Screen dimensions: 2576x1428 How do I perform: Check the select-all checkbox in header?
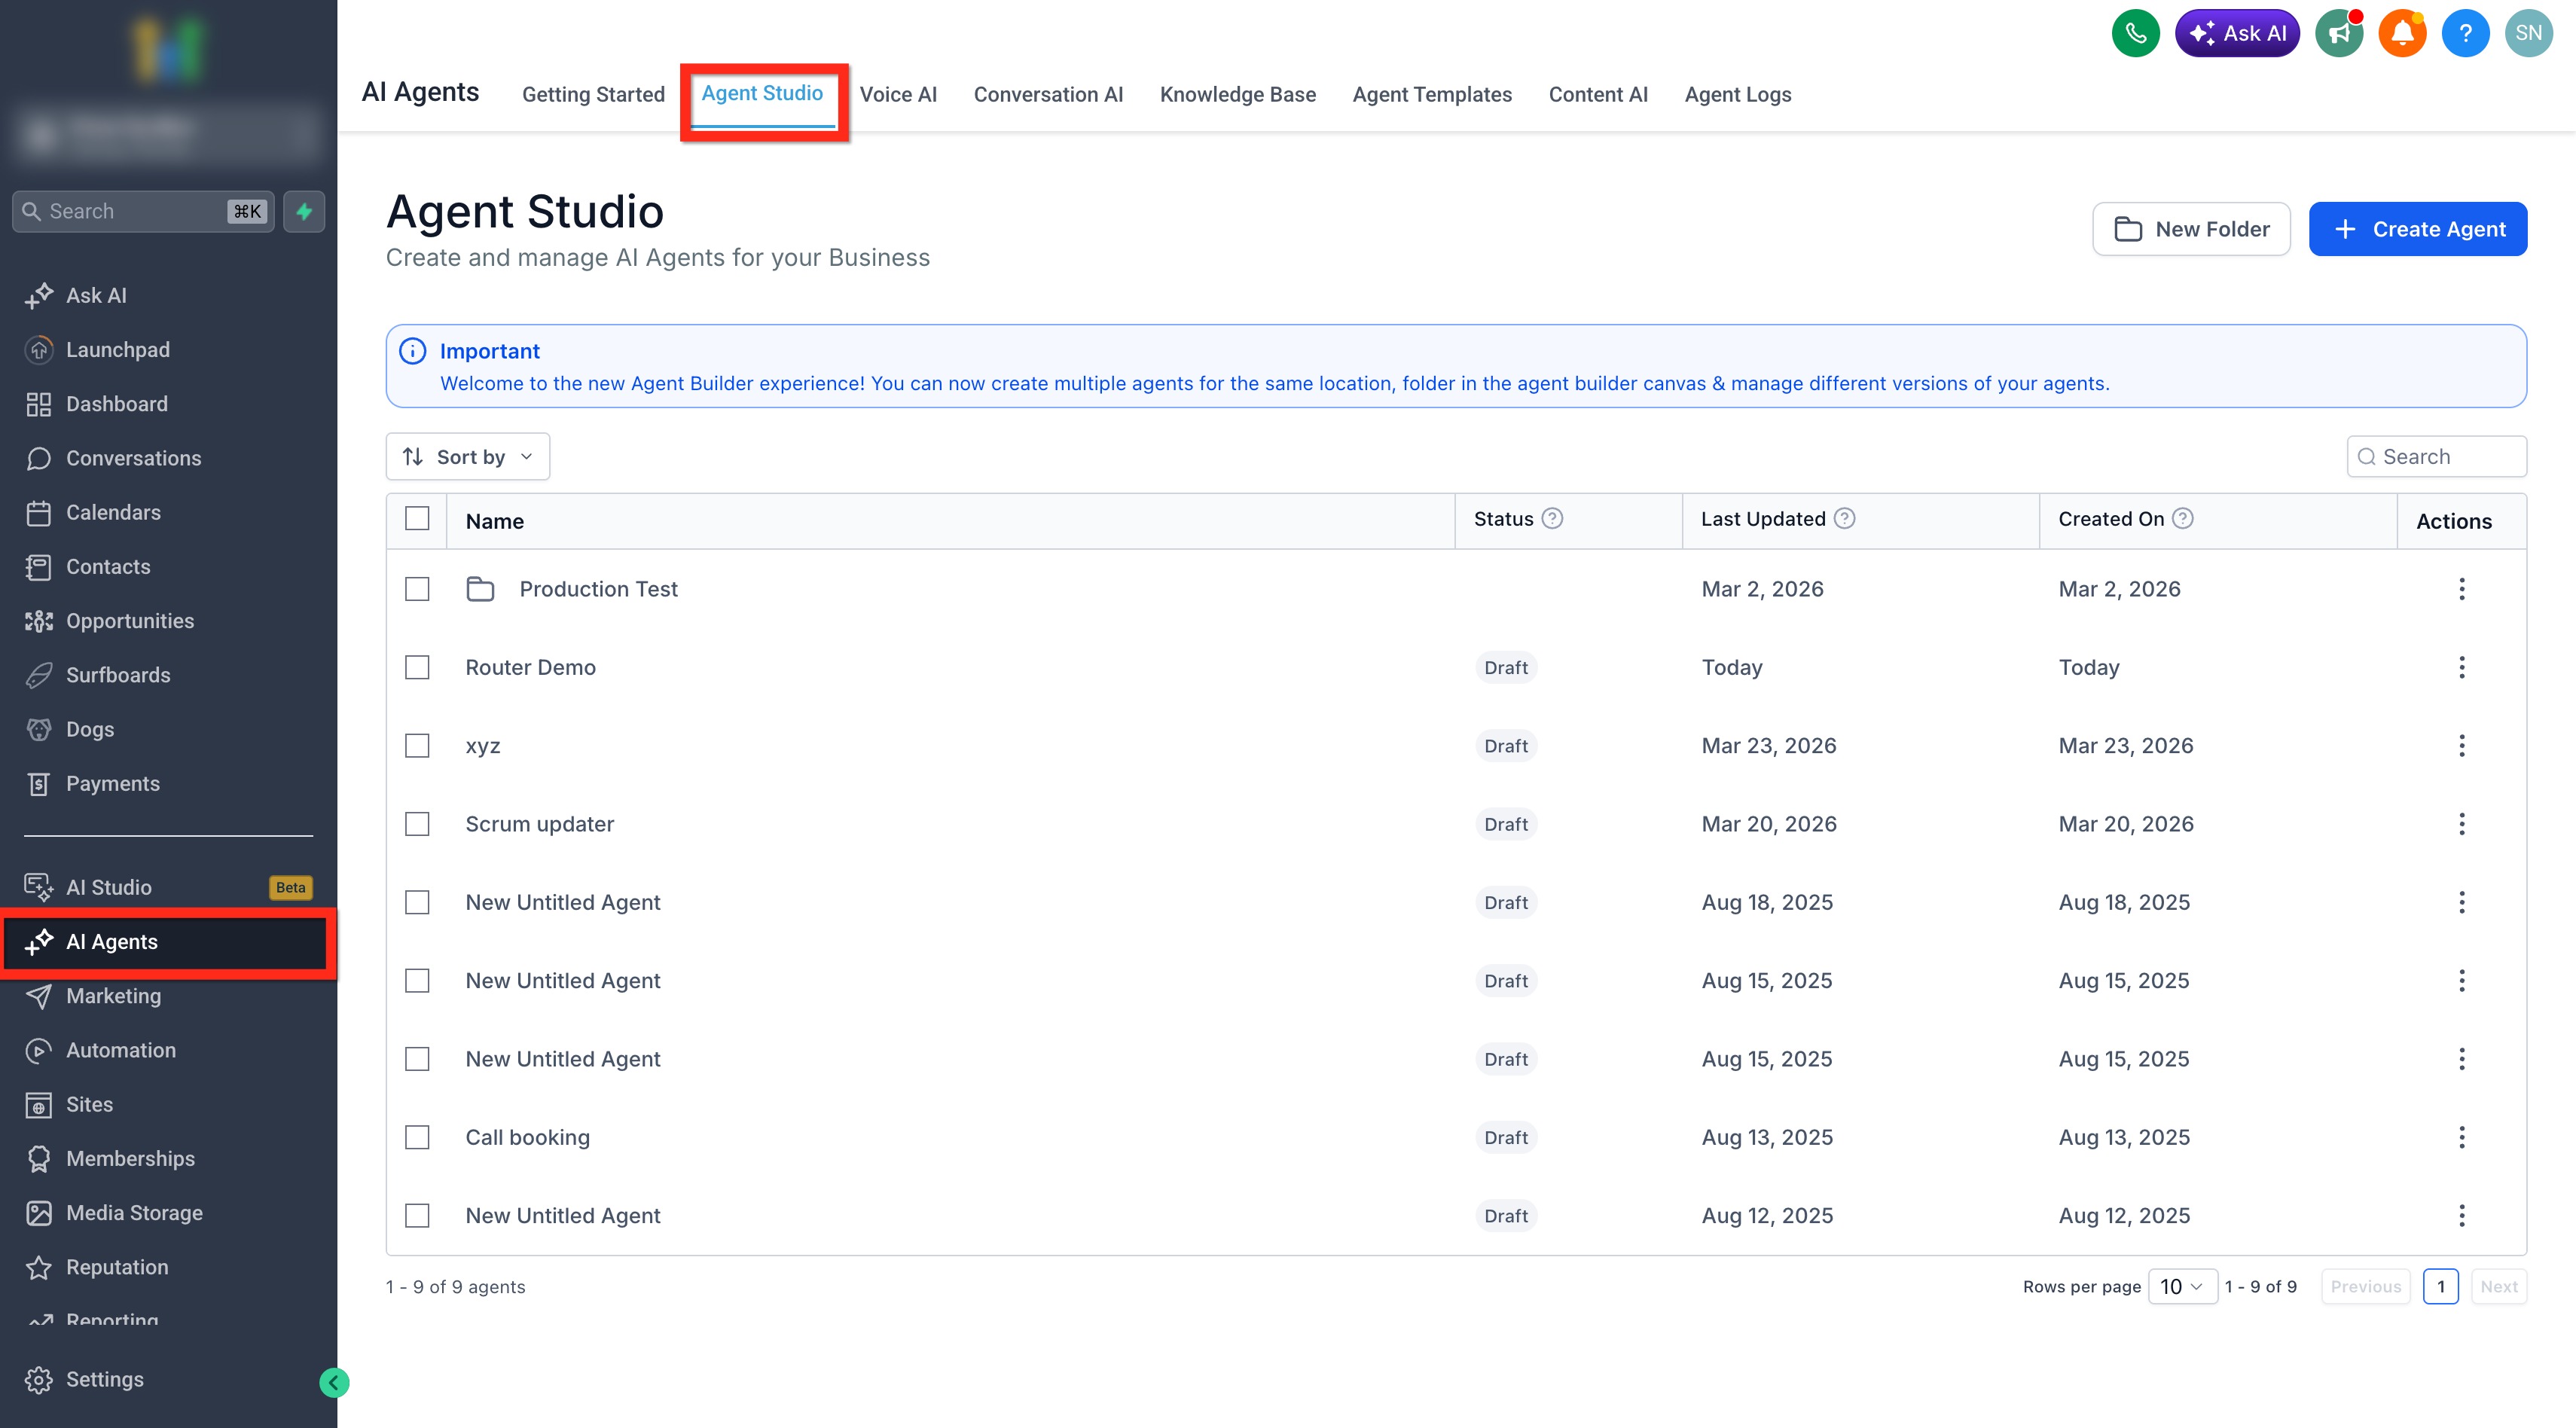click(417, 519)
